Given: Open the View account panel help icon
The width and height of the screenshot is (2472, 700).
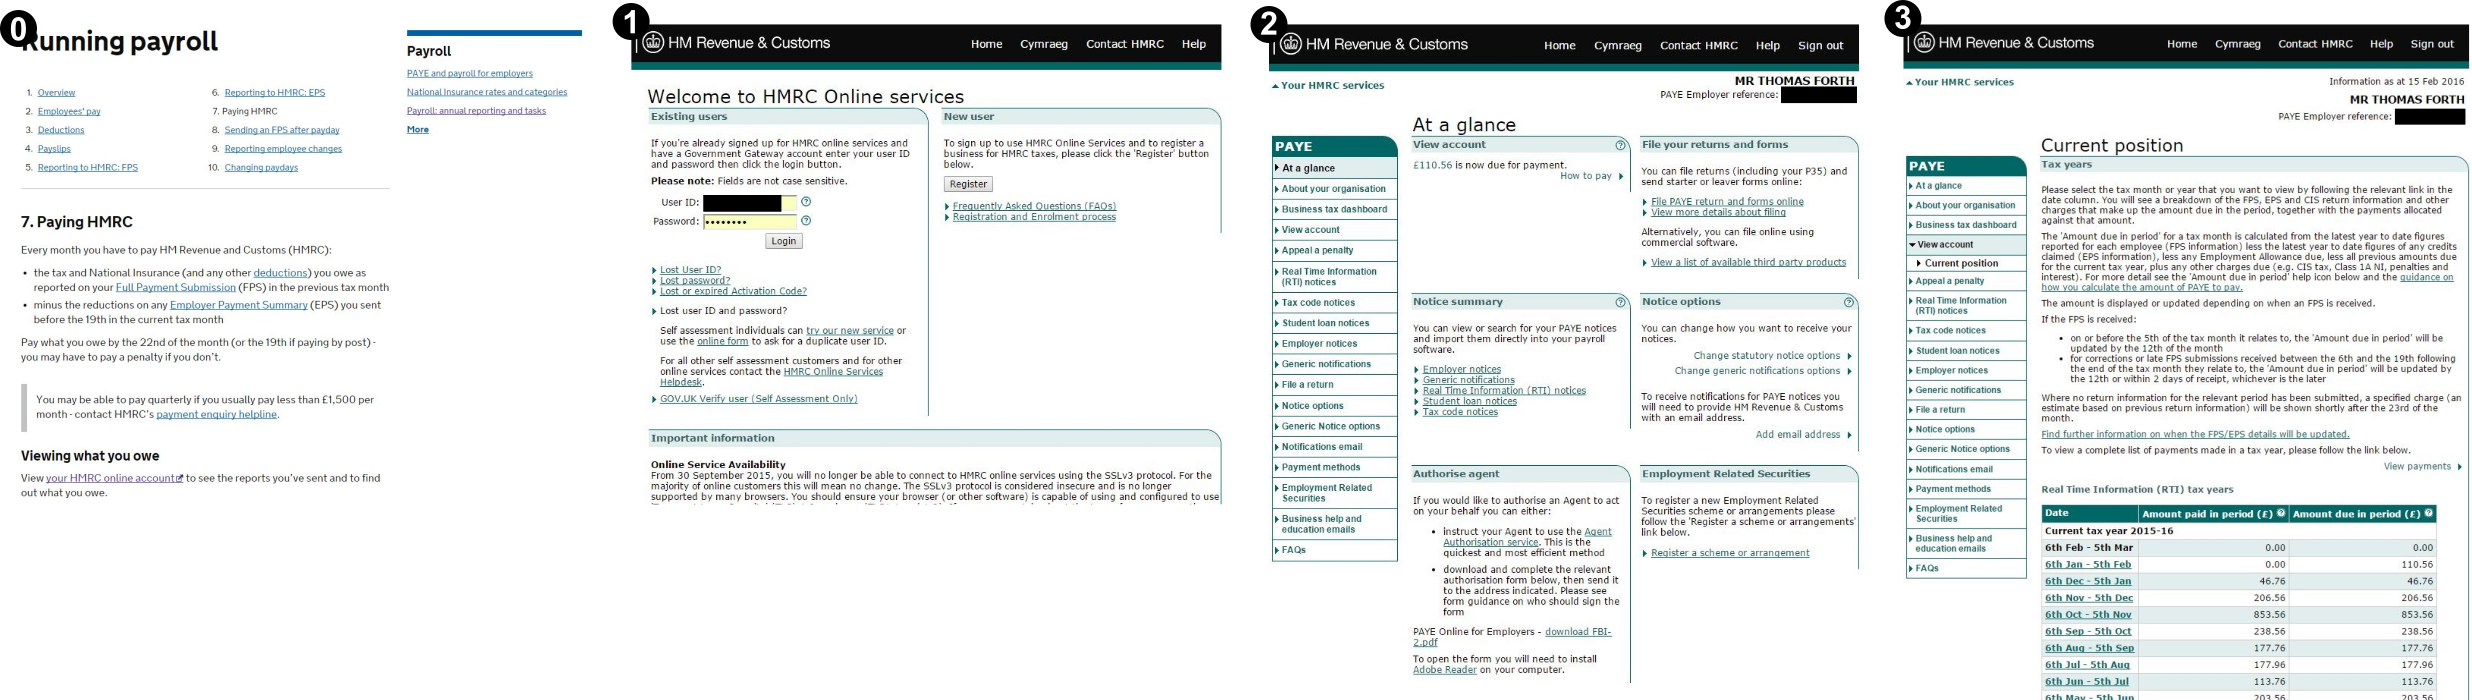Looking at the screenshot, I should point(1621,146).
